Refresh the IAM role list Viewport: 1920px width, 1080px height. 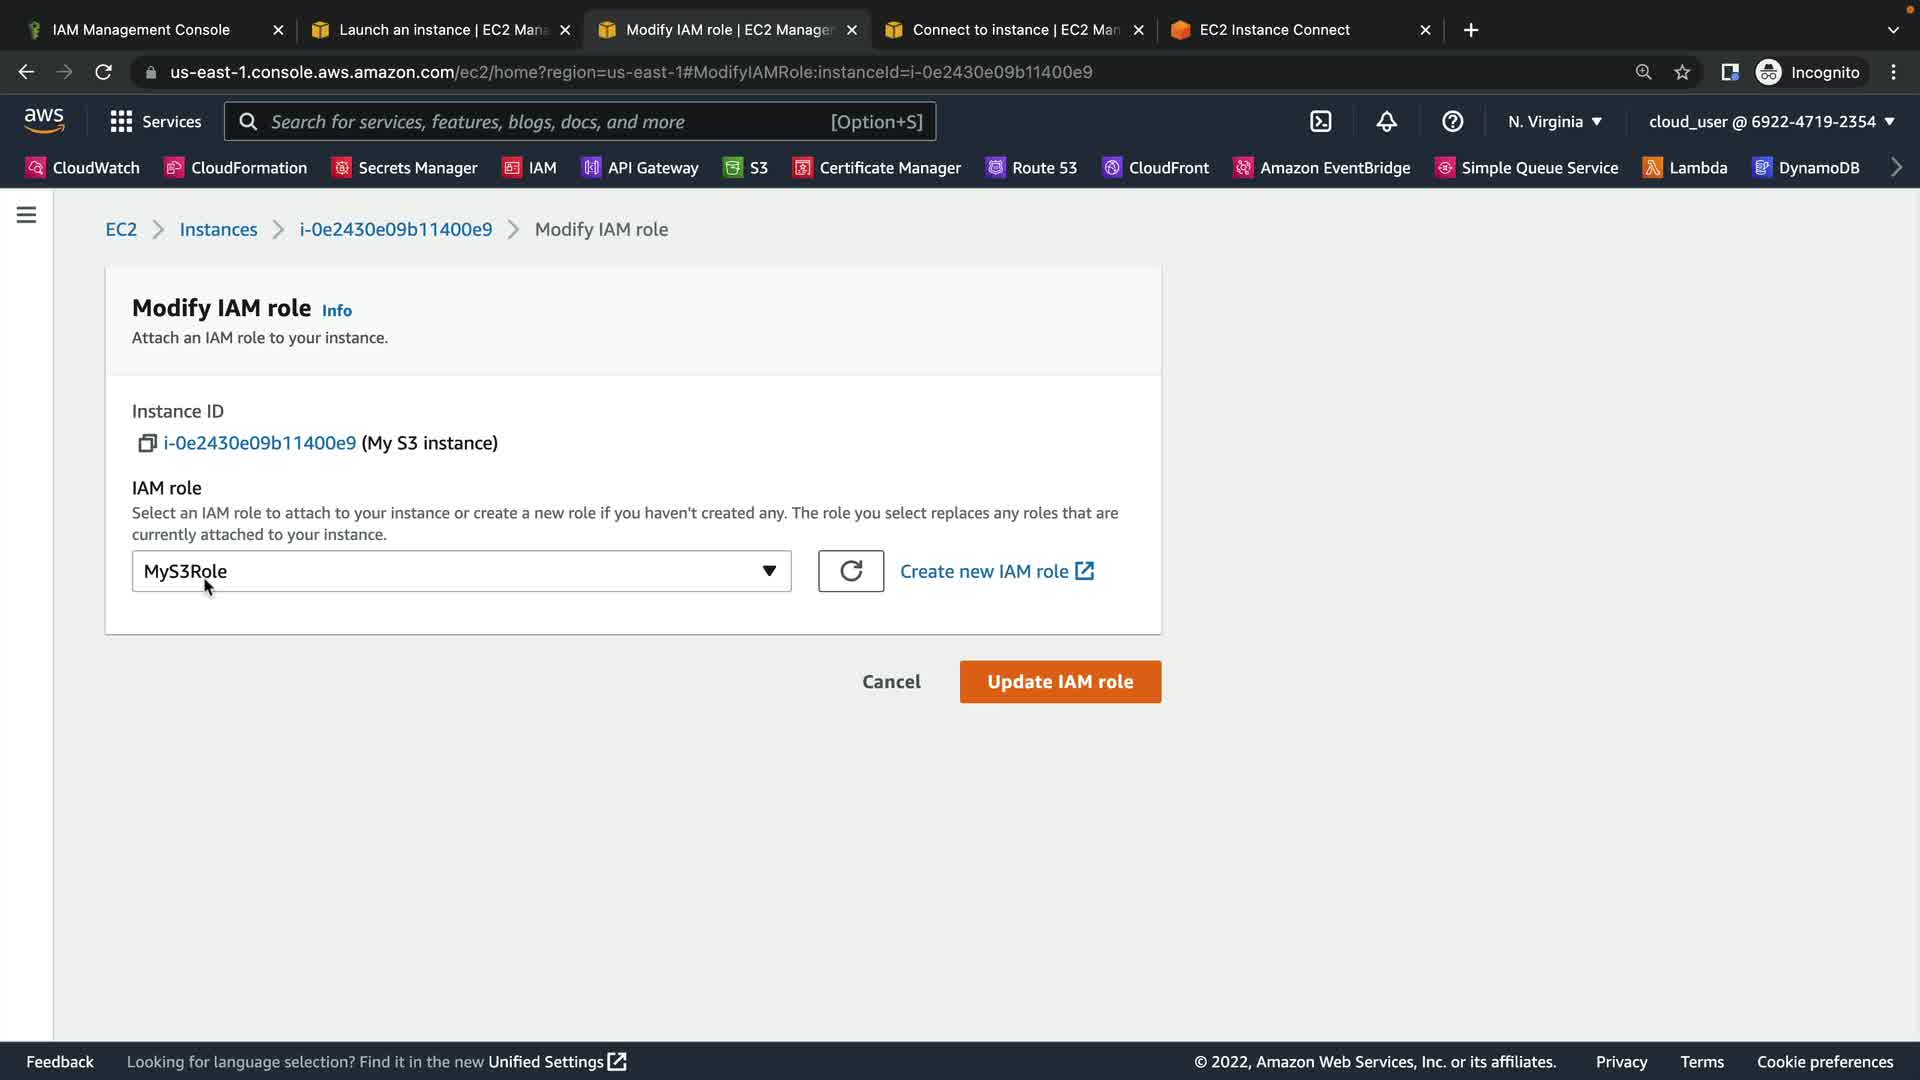click(850, 571)
